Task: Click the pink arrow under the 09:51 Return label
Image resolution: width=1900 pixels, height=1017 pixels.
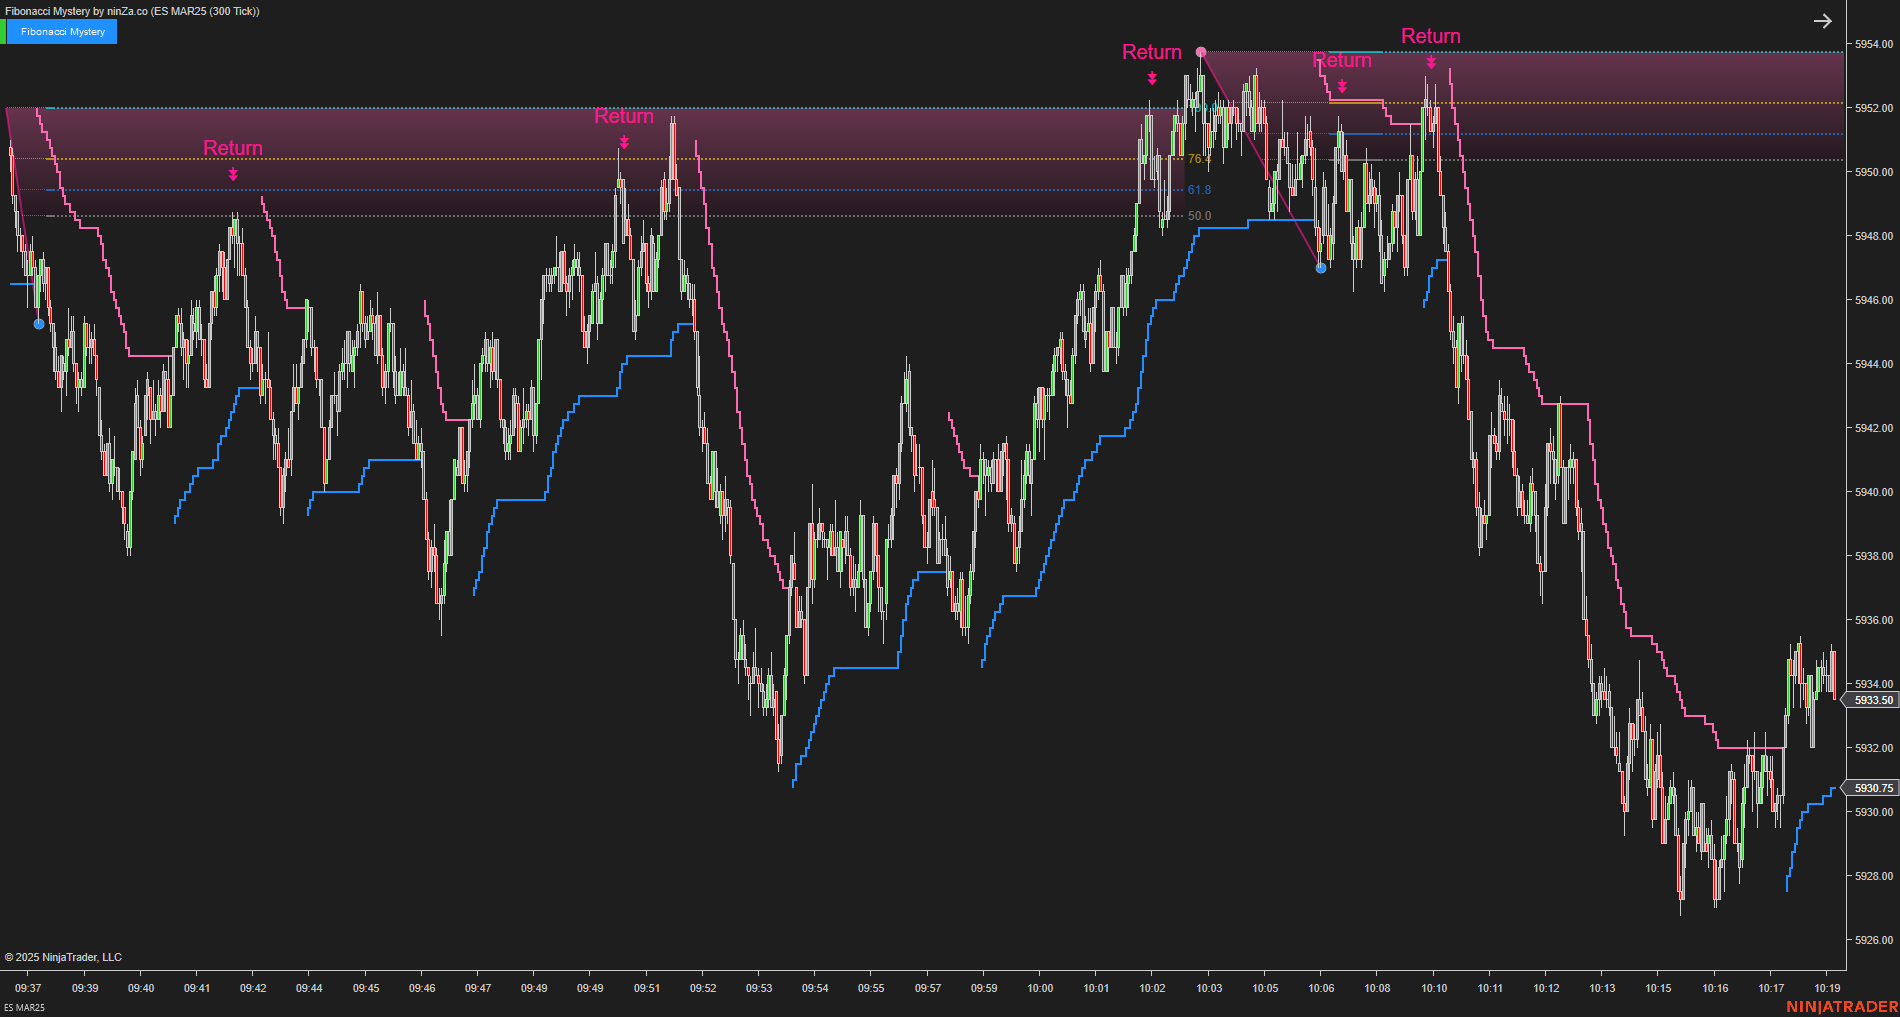Action: click(x=623, y=143)
